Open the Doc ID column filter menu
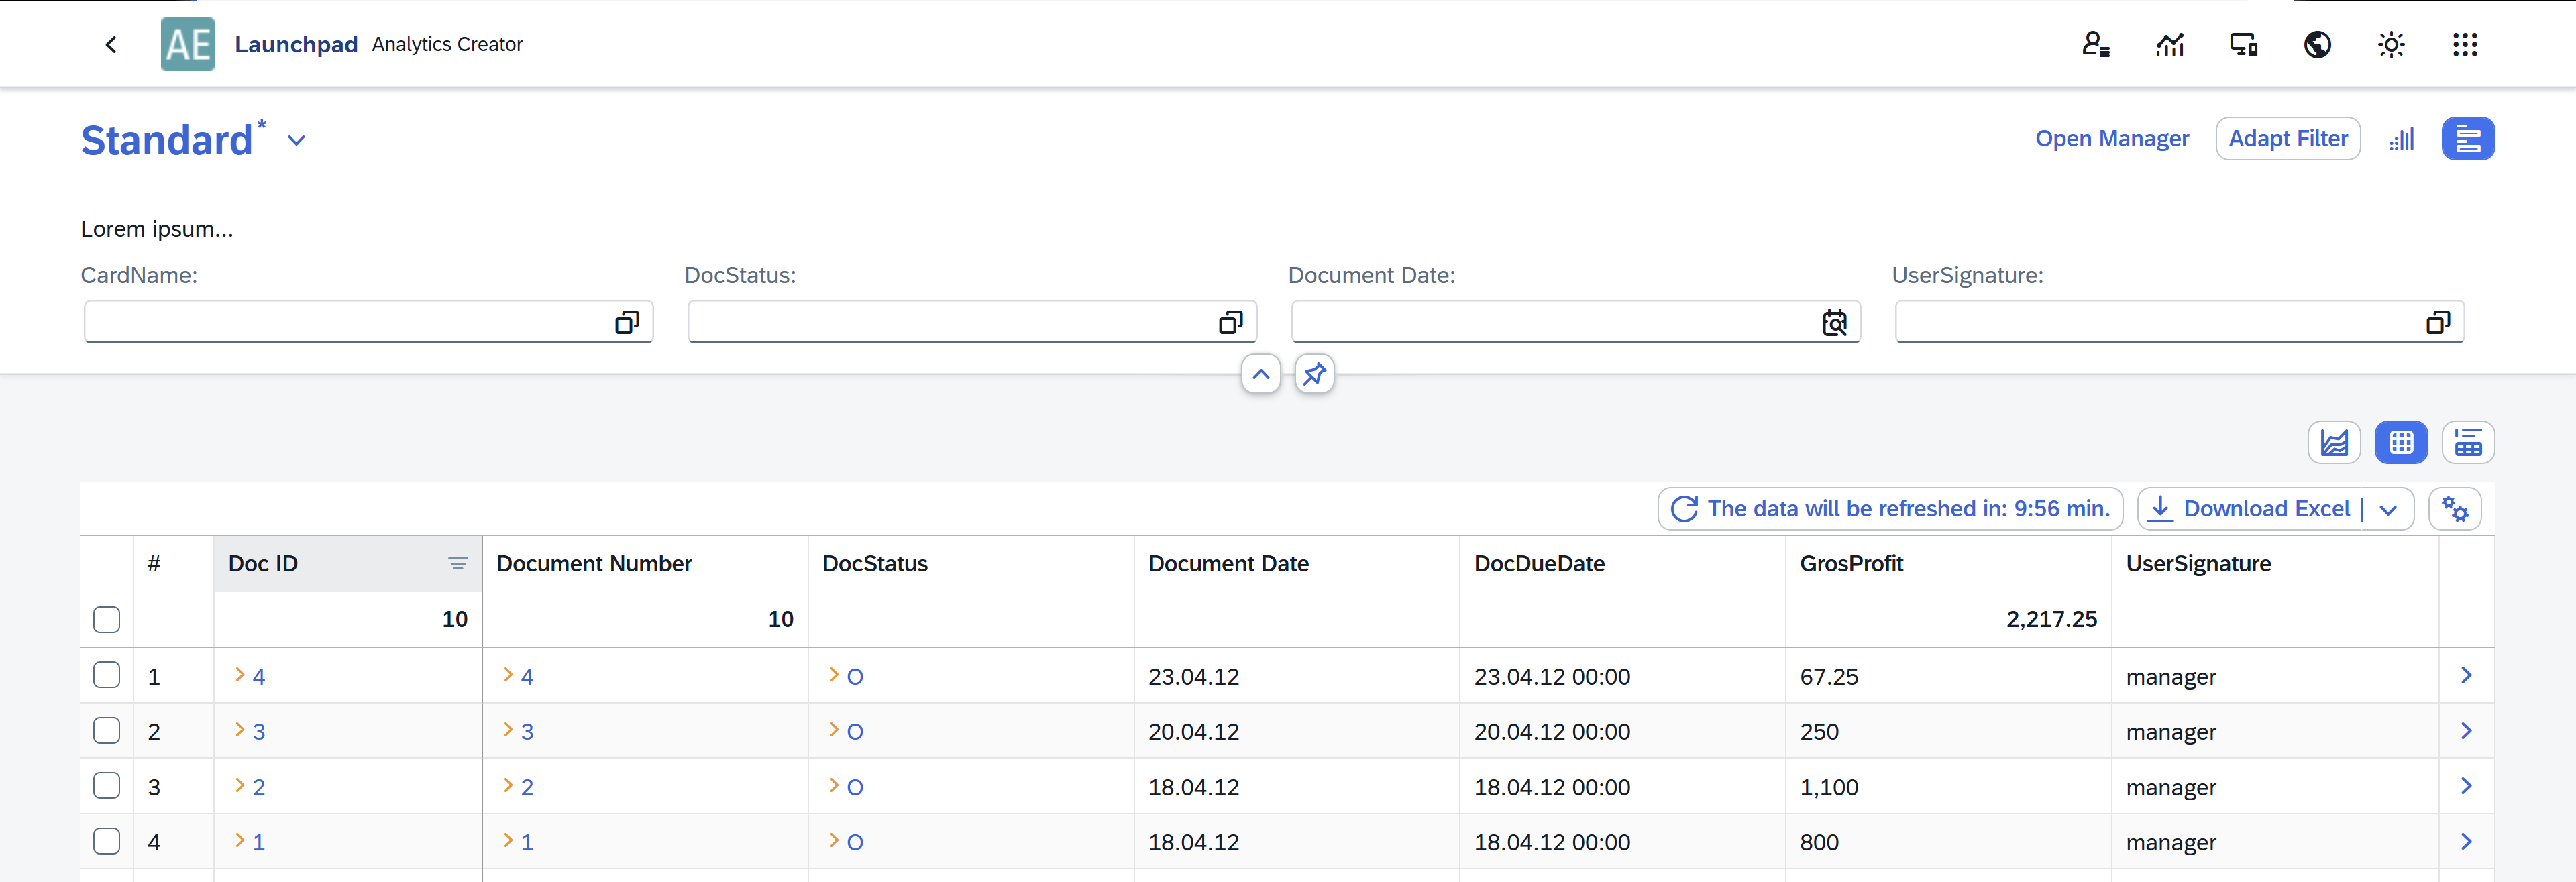The image size is (2576, 882). (x=458, y=563)
